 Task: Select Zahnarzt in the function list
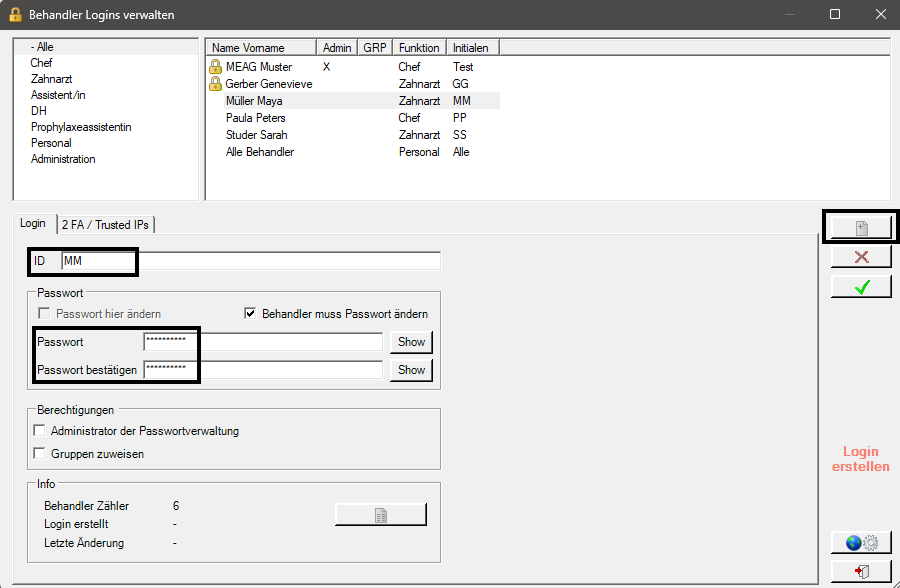coord(52,79)
